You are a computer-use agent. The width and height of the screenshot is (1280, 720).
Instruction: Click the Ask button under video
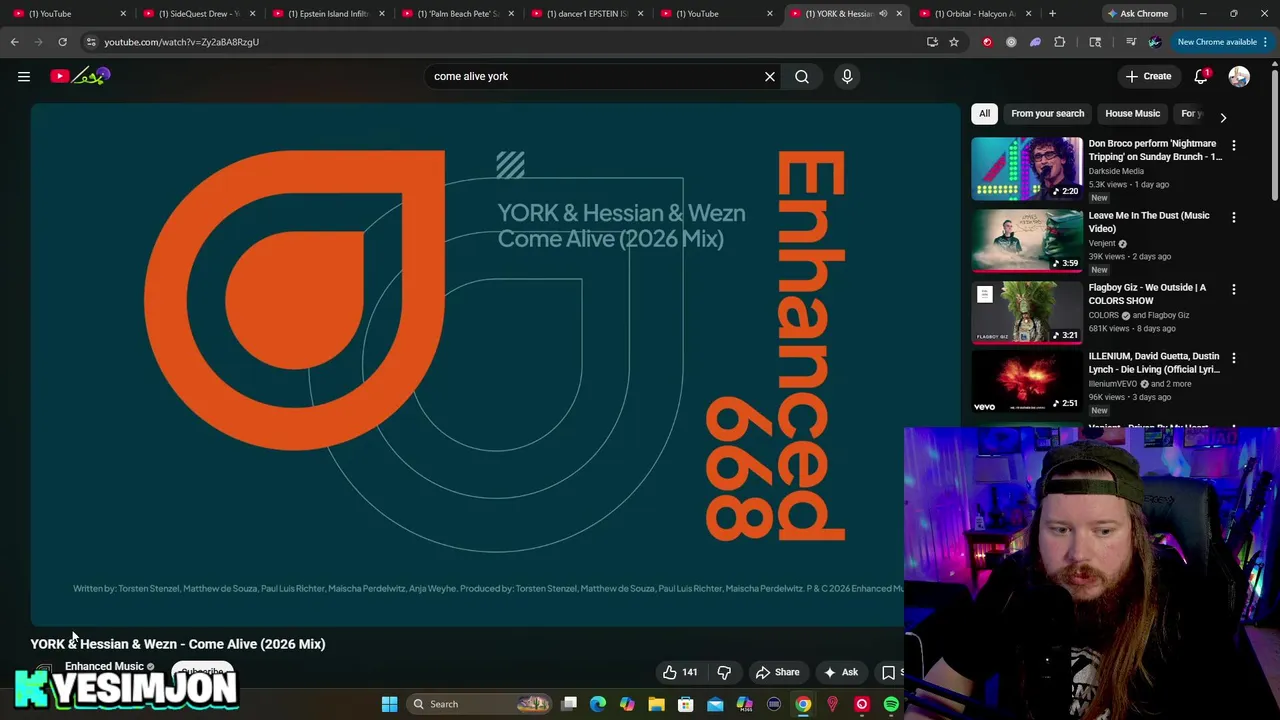click(840, 672)
